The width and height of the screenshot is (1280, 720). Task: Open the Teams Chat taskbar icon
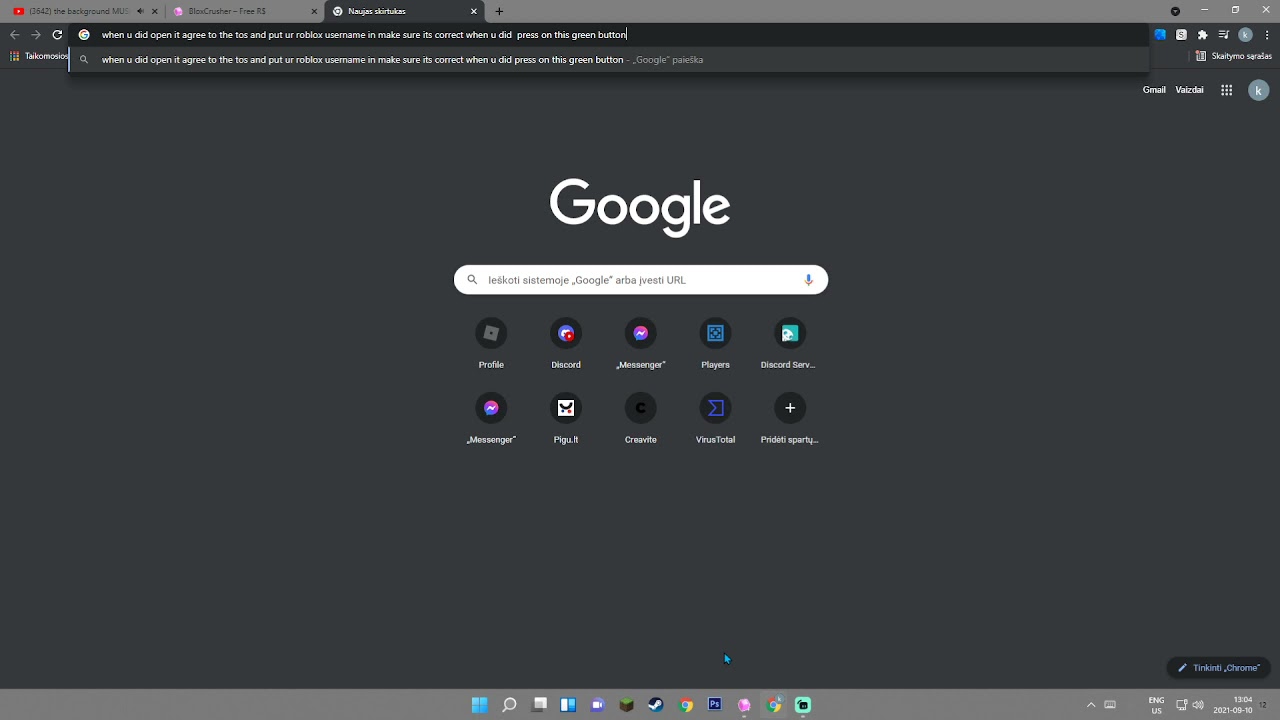(598, 705)
